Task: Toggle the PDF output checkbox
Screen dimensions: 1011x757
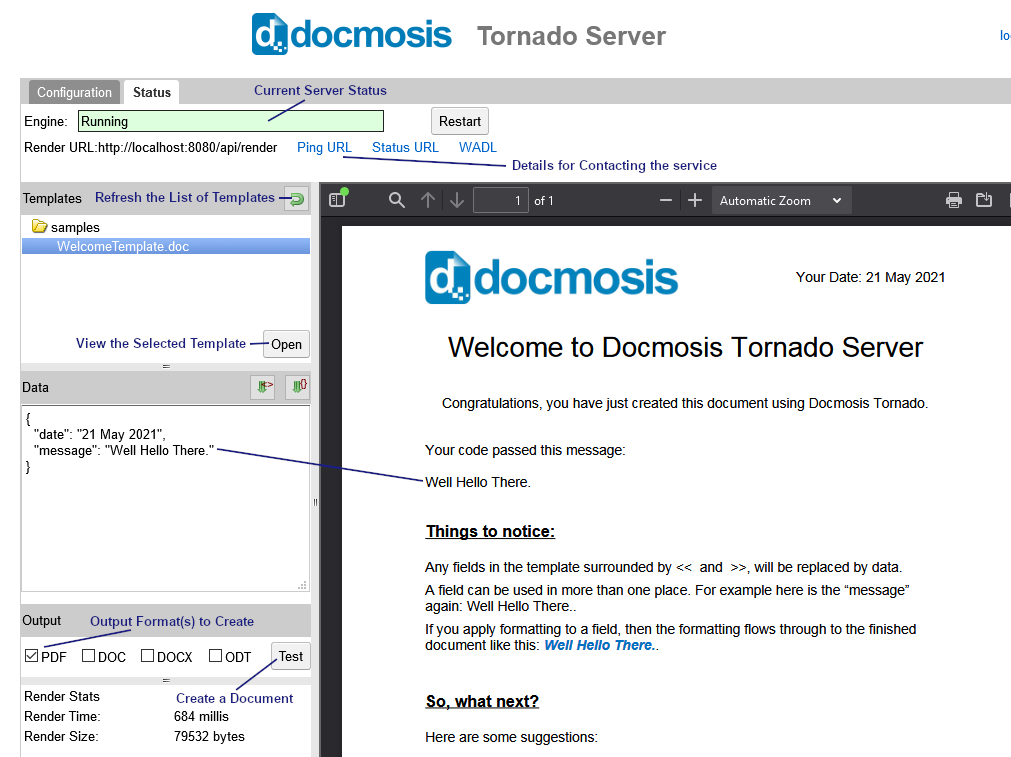Action: point(32,656)
